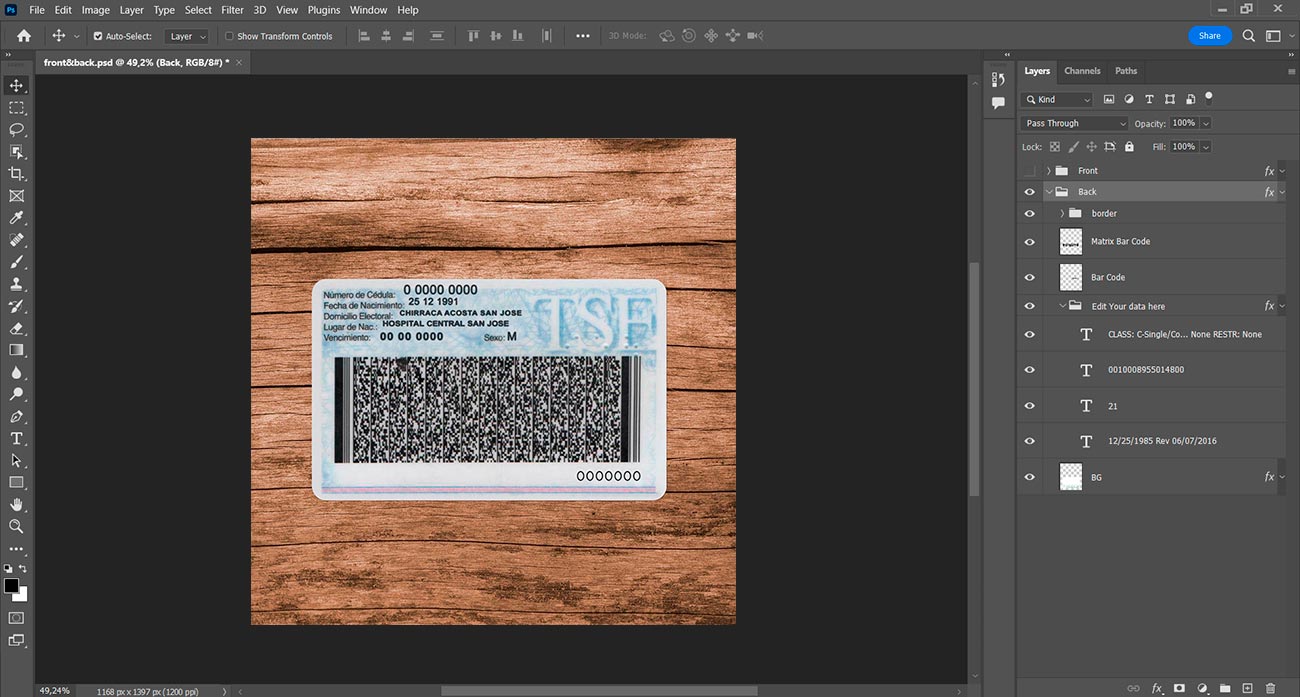The width and height of the screenshot is (1300, 697).
Task: Enable Show Transform Controls checkbox
Action: click(229, 36)
